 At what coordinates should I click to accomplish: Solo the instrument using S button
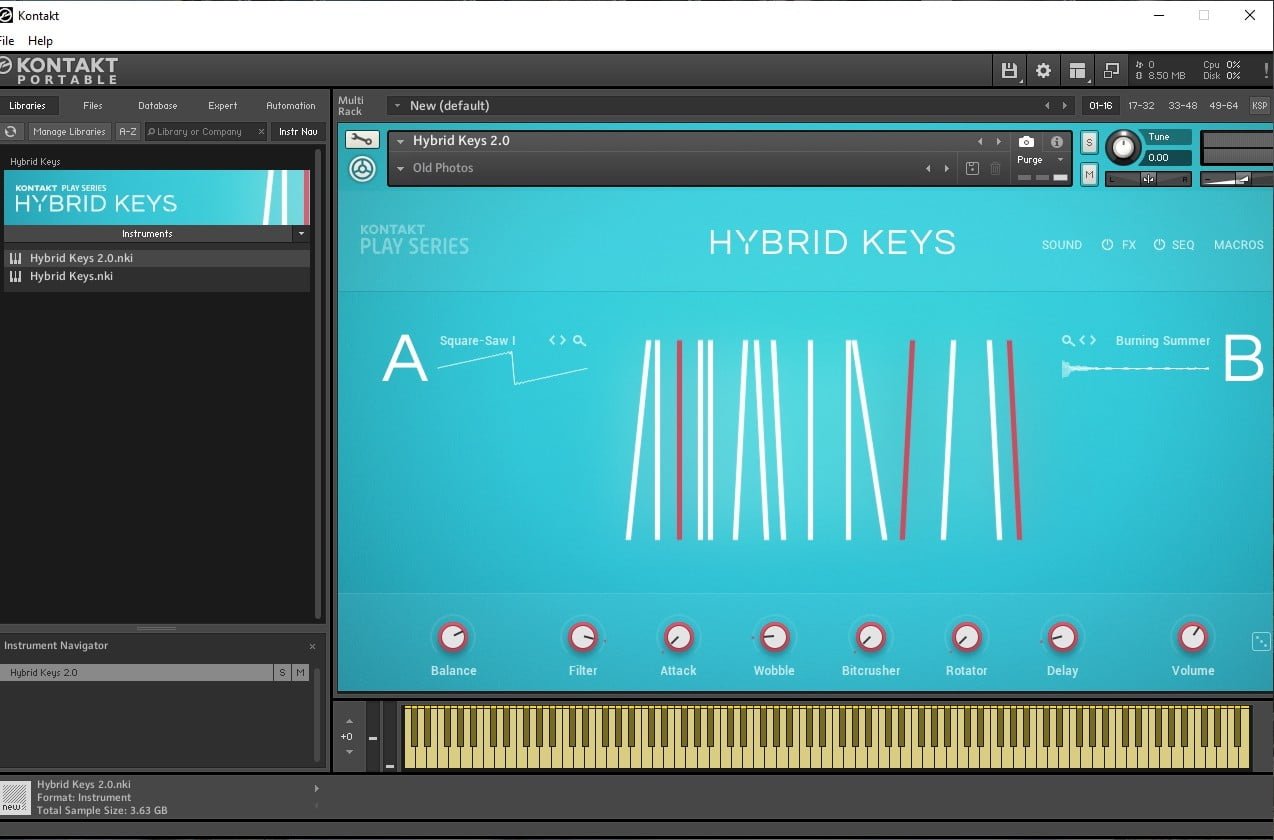coord(1089,142)
